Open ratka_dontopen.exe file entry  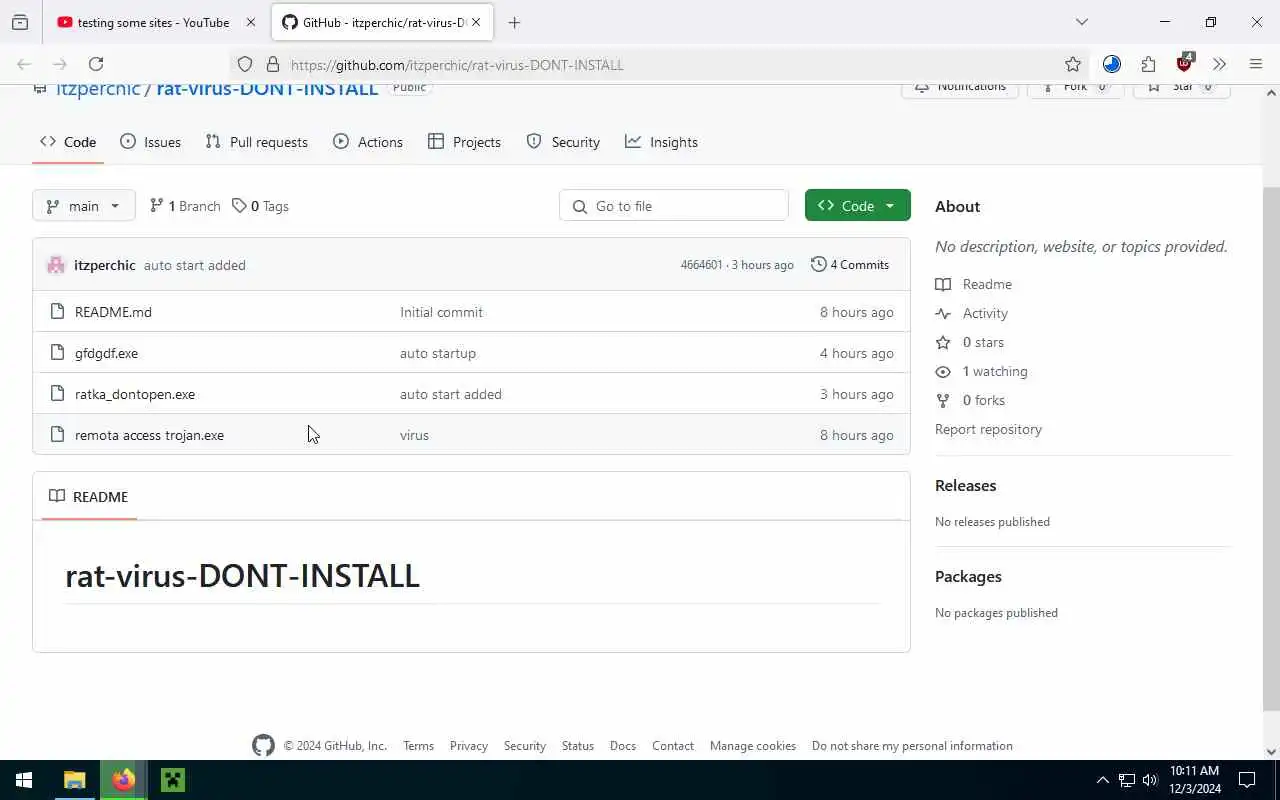pyautogui.click(x=135, y=394)
